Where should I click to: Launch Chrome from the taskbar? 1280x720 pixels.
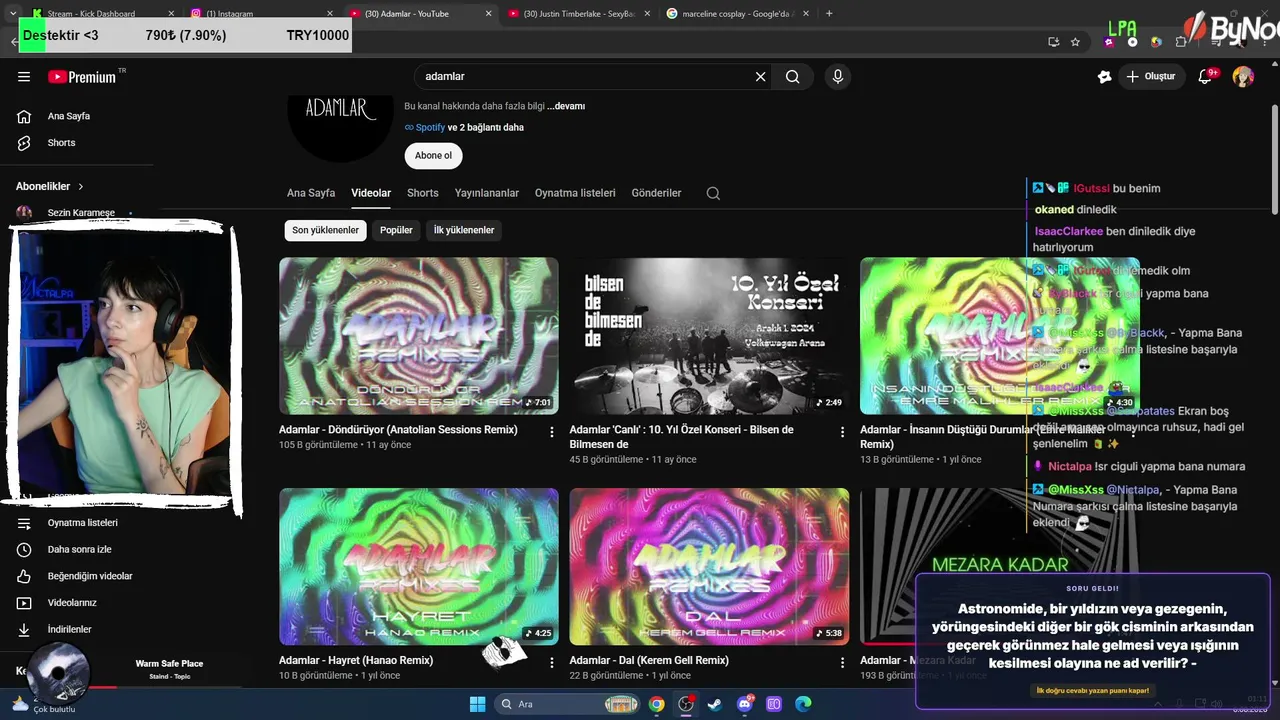656,704
